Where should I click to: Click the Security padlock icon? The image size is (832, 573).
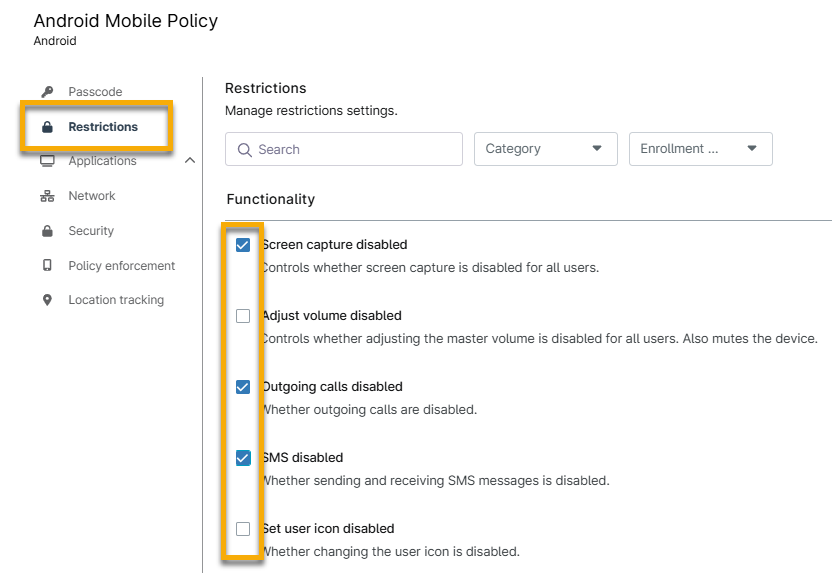(x=47, y=231)
